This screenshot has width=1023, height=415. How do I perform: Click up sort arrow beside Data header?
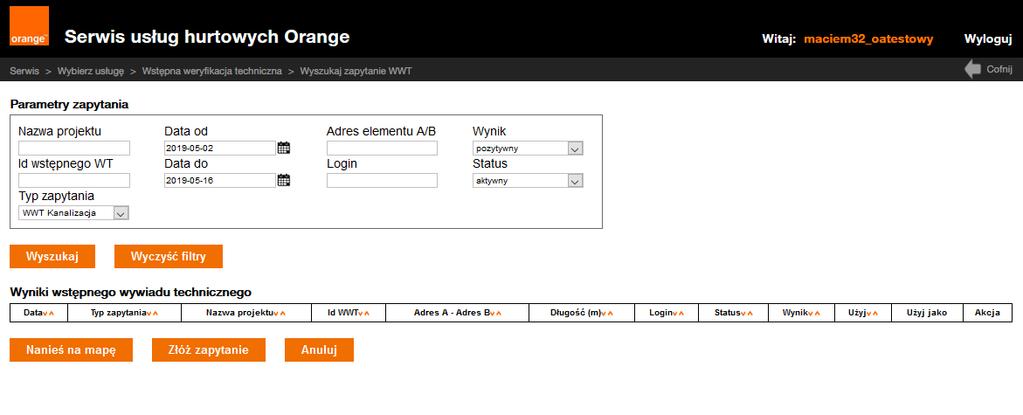52,313
